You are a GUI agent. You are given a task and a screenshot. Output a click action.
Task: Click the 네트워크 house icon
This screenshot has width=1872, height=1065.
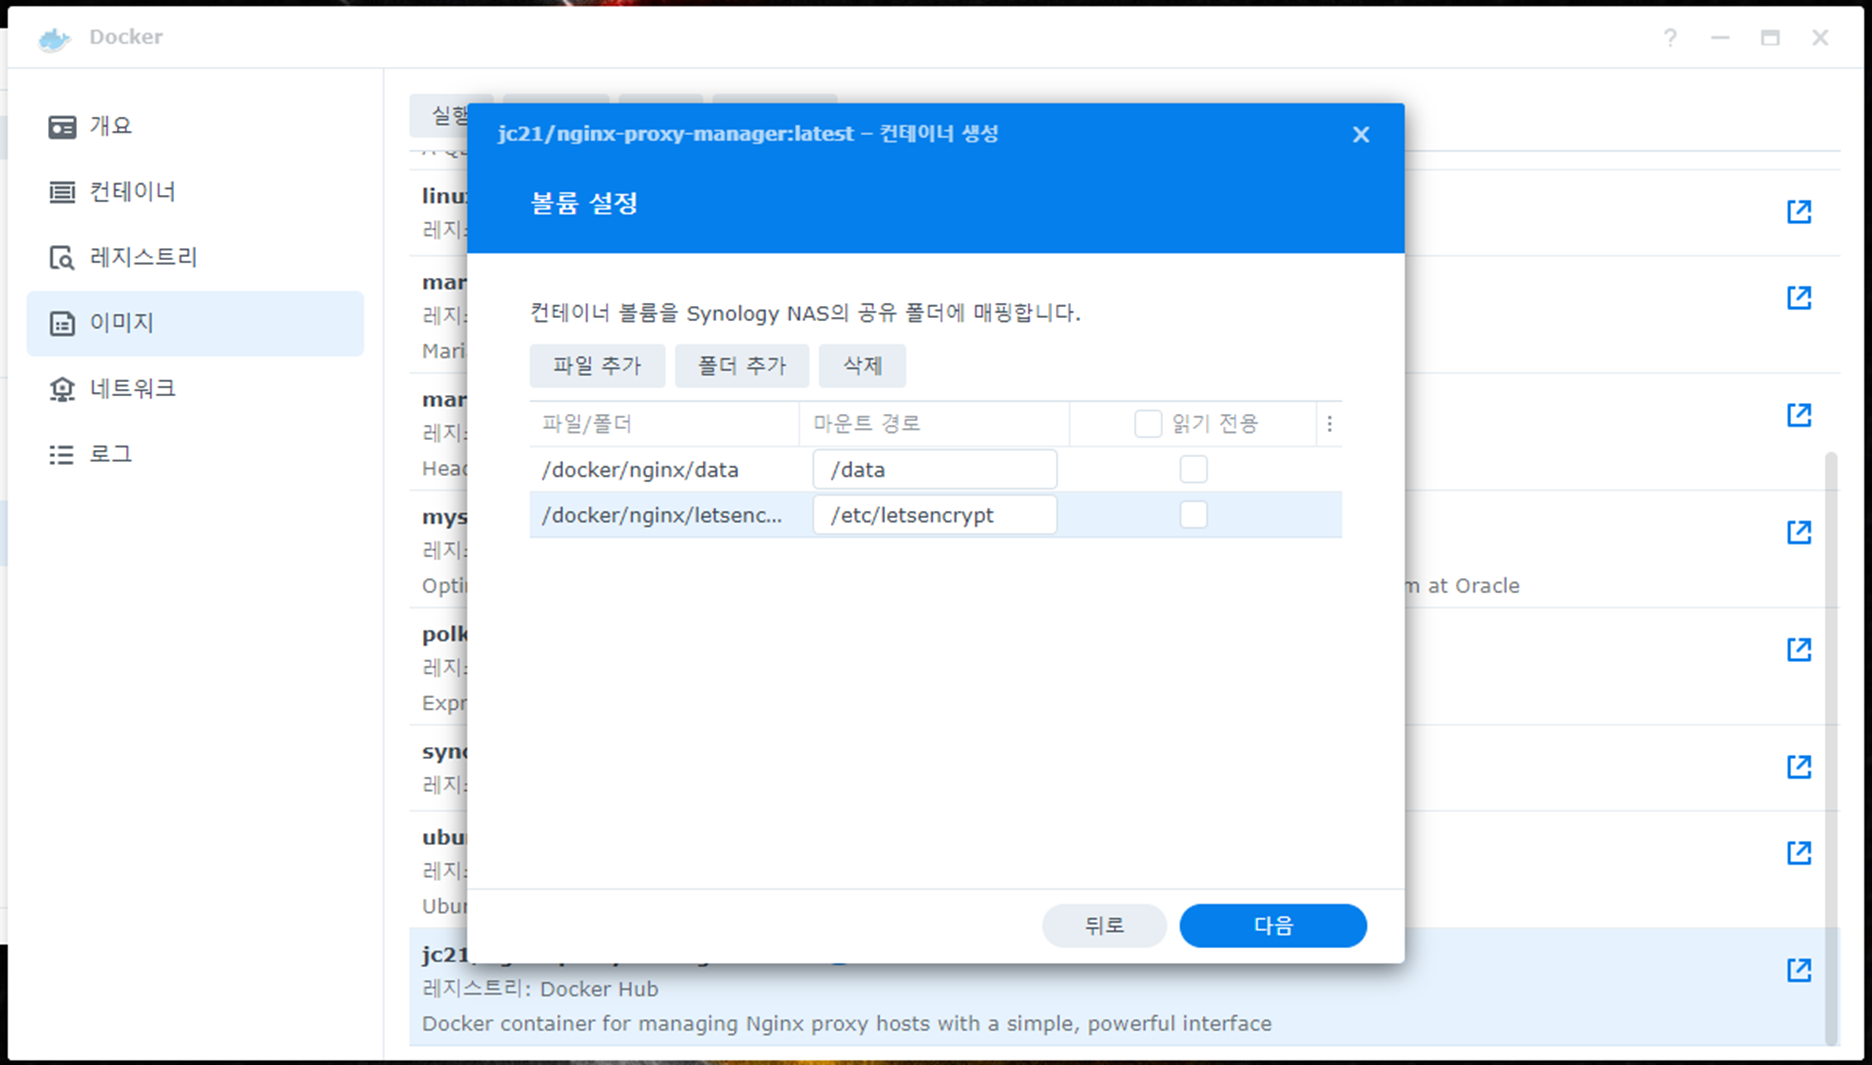pyautogui.click(x=62, y=389)
